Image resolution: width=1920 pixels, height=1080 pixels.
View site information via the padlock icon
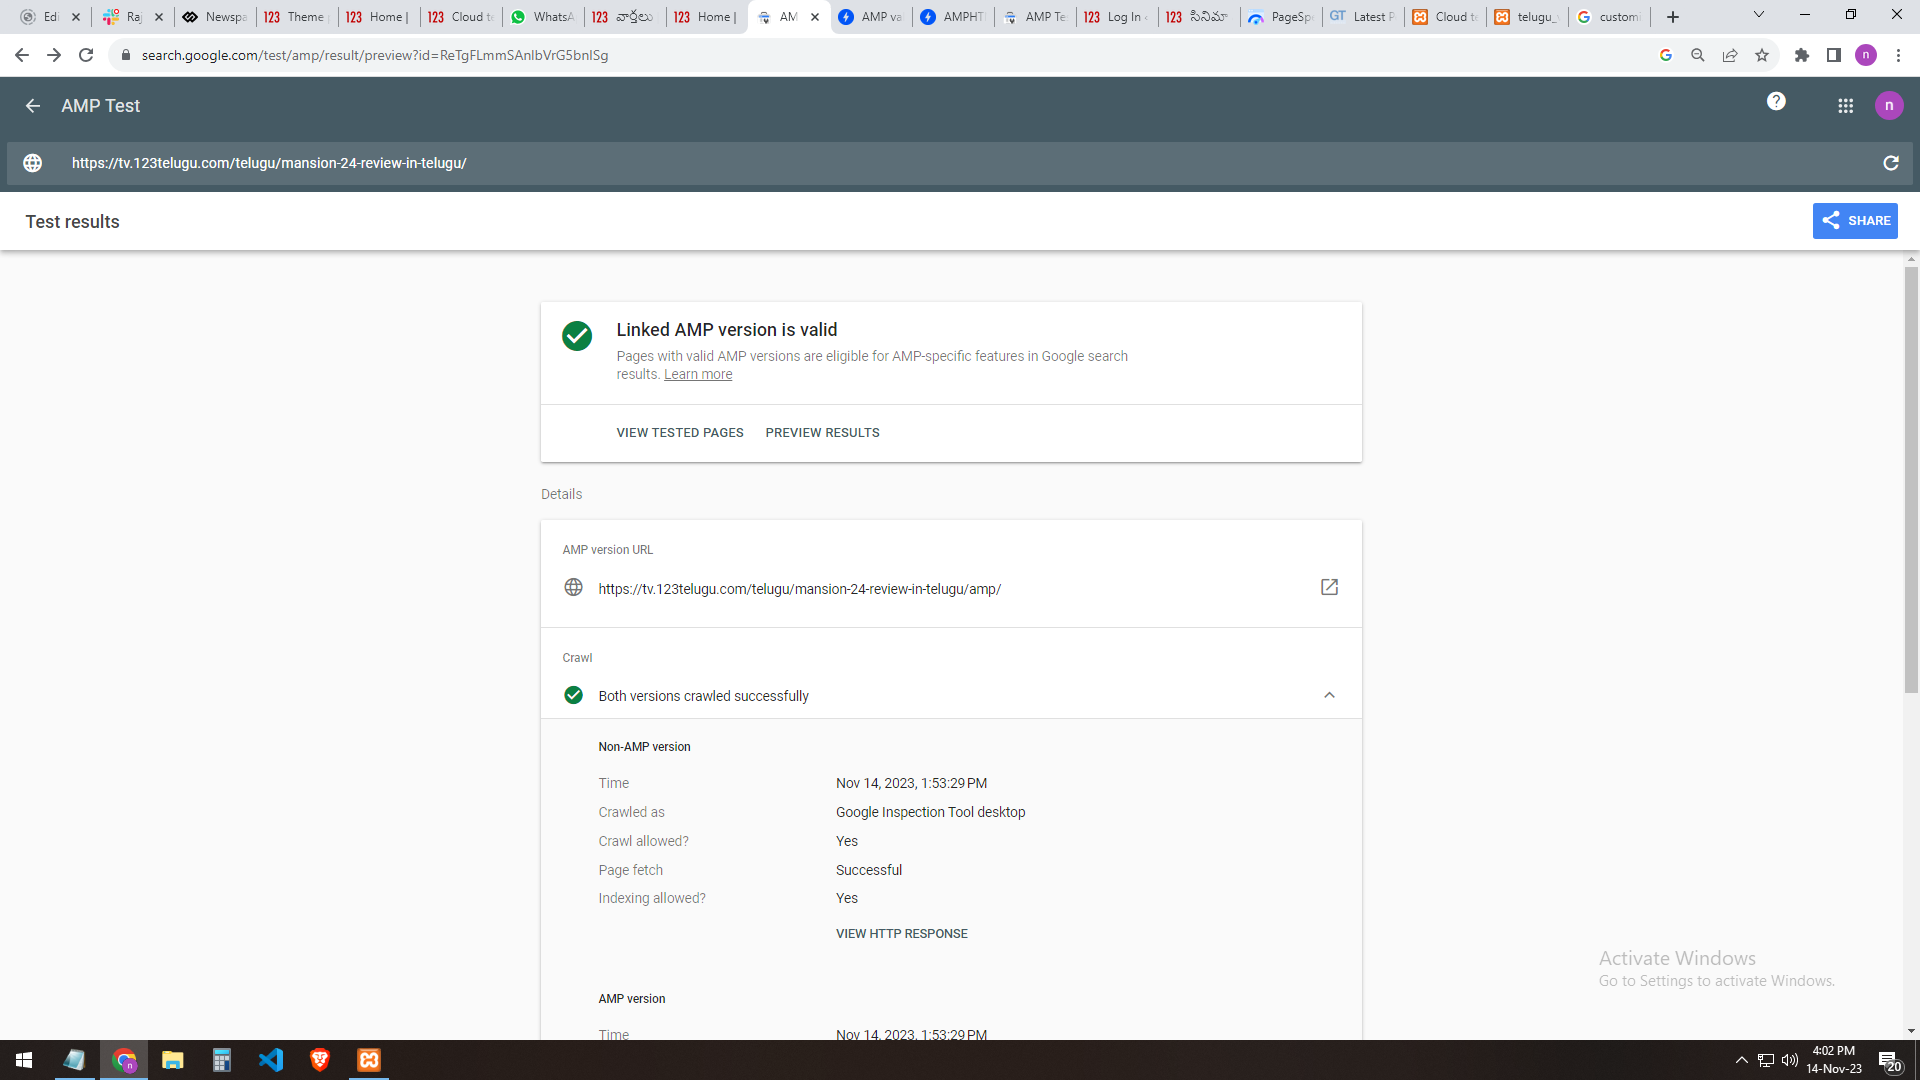pos(125,55)
